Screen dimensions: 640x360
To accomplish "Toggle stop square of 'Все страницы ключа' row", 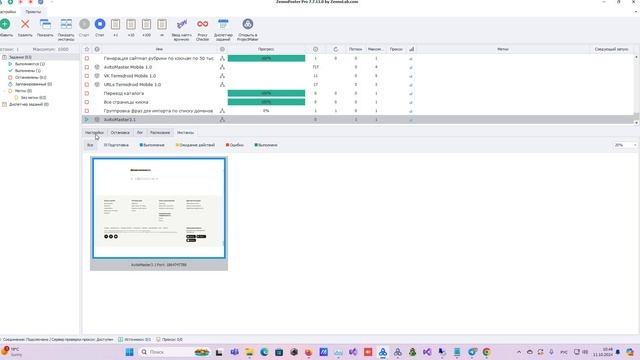I will 87,102.
